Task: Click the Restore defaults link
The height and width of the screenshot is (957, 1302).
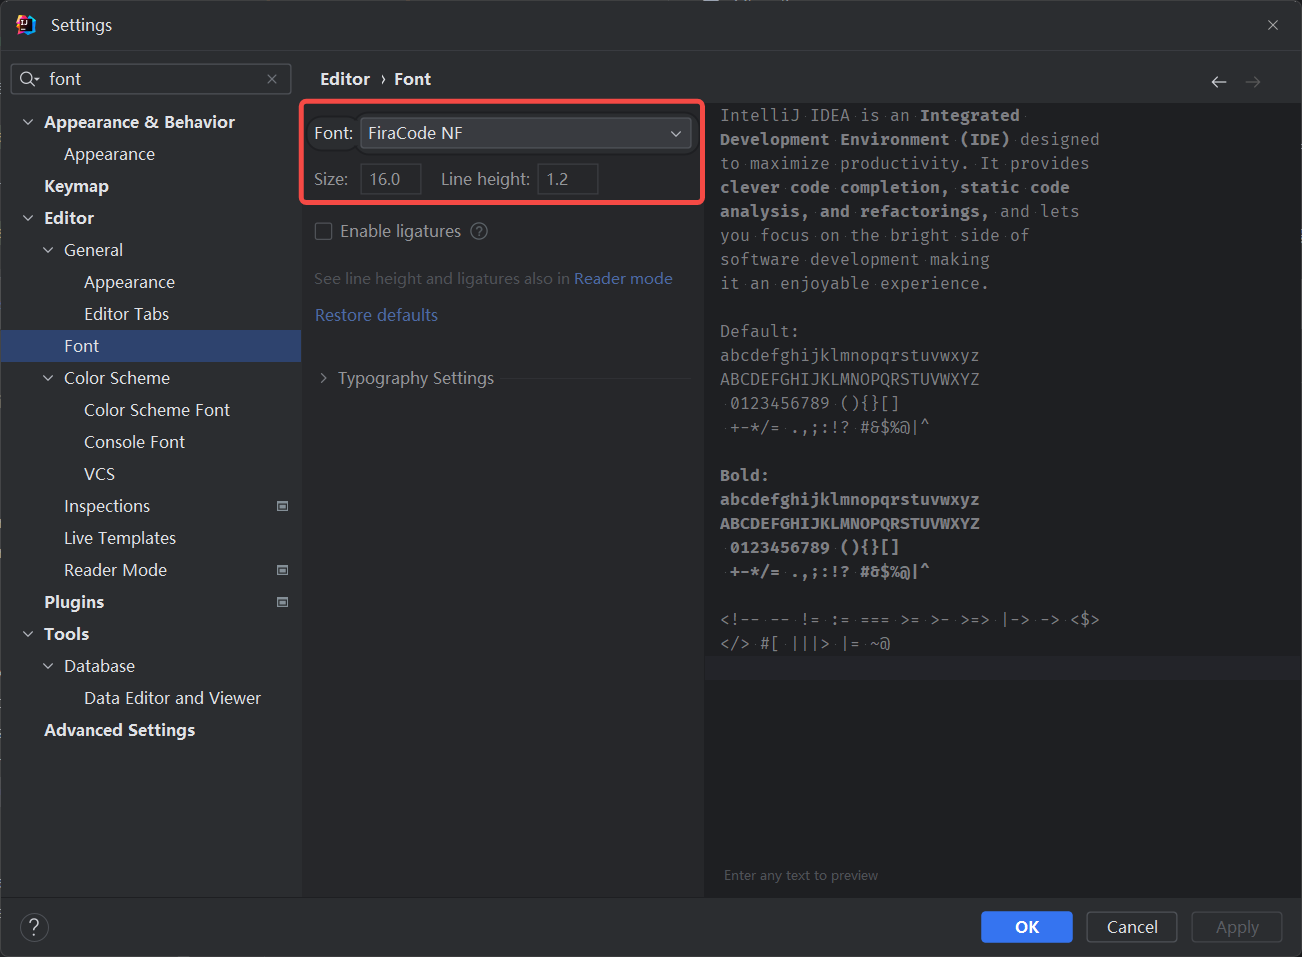Action: [376, 315]
